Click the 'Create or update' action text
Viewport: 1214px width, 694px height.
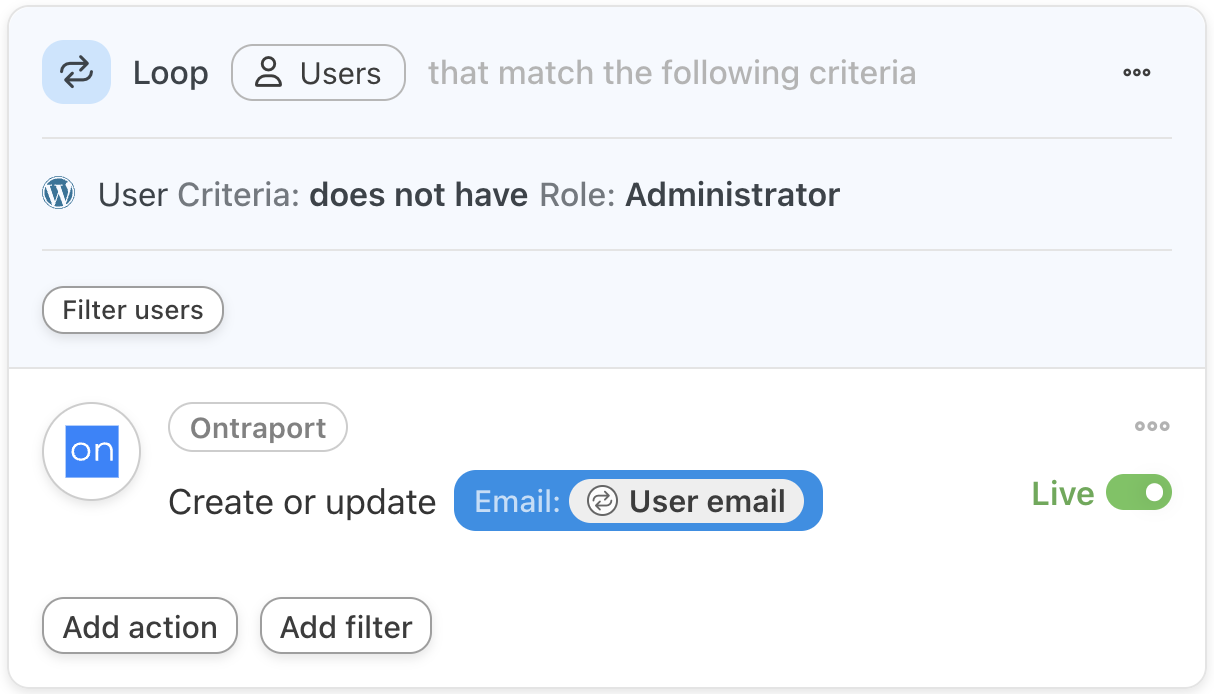302,502
